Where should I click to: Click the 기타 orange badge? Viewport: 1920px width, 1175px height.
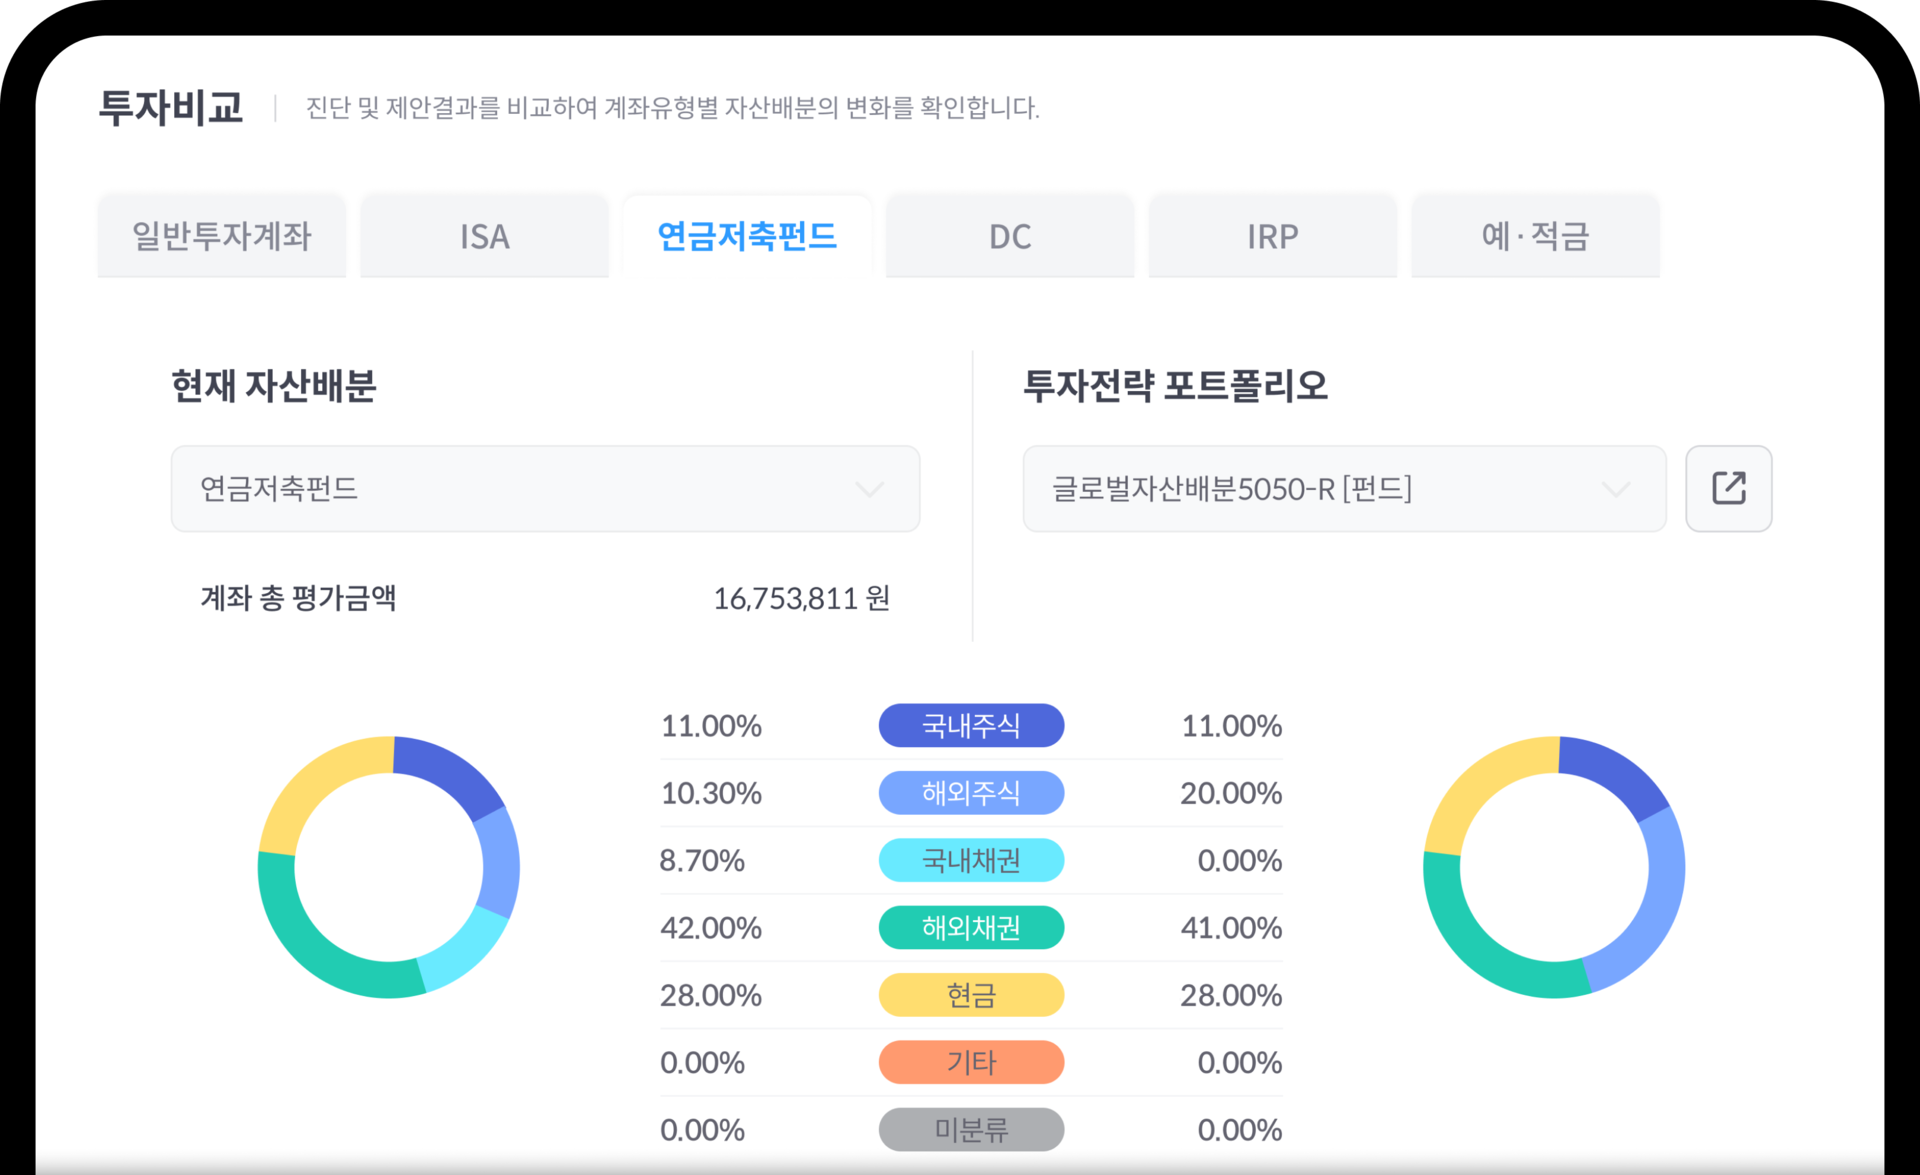pyautogui.click(x=971, y=1062)
